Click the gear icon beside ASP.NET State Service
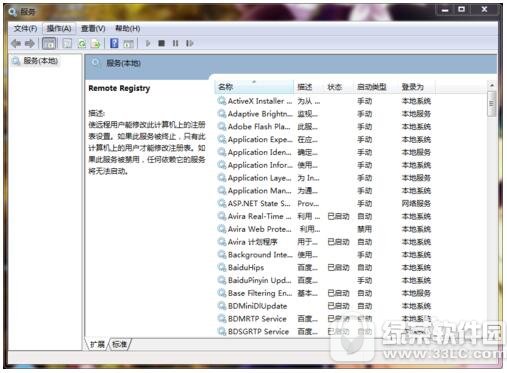The width and height of the screenshot is (507, 373). click(x=222, y=203)
